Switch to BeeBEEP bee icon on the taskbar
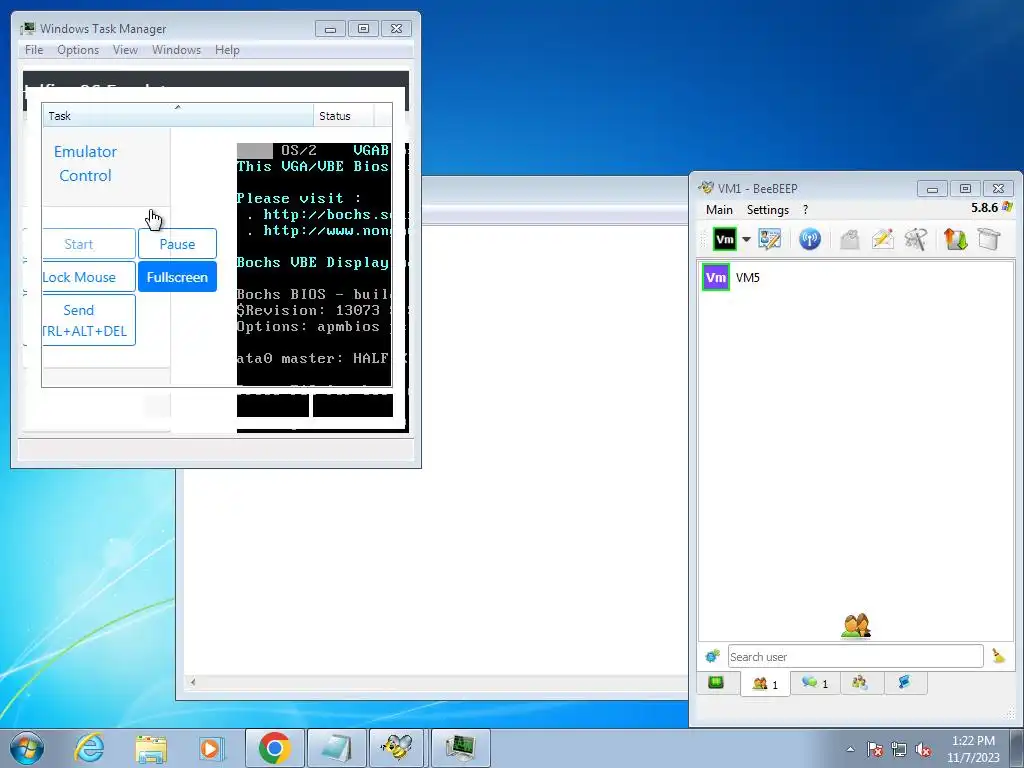This screenshot has width=1024, height=768. tap(397, 748)
